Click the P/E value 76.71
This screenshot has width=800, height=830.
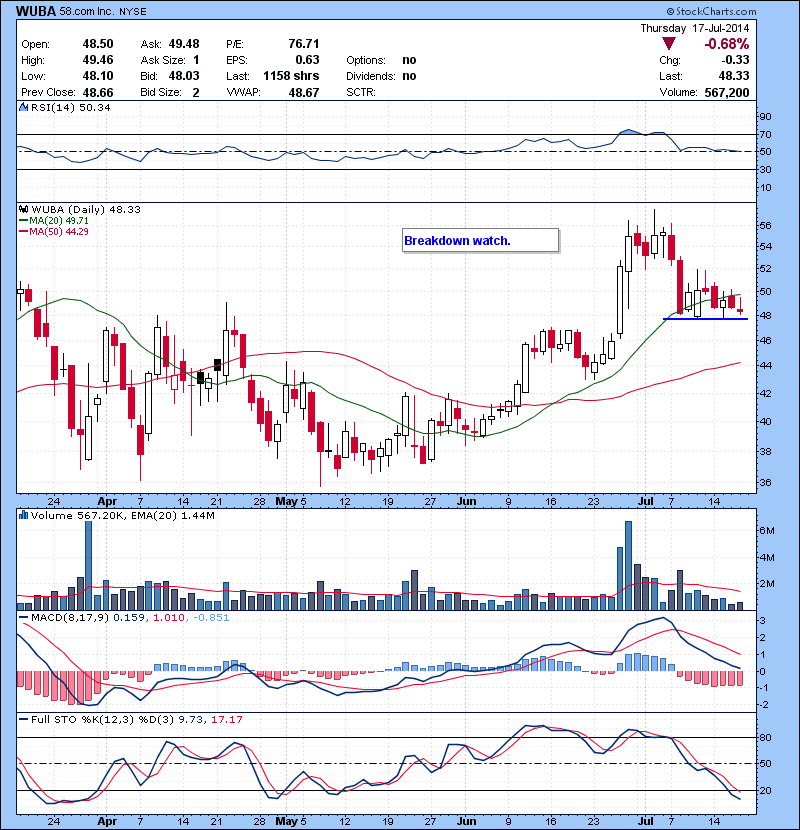(x=304, y=43)
